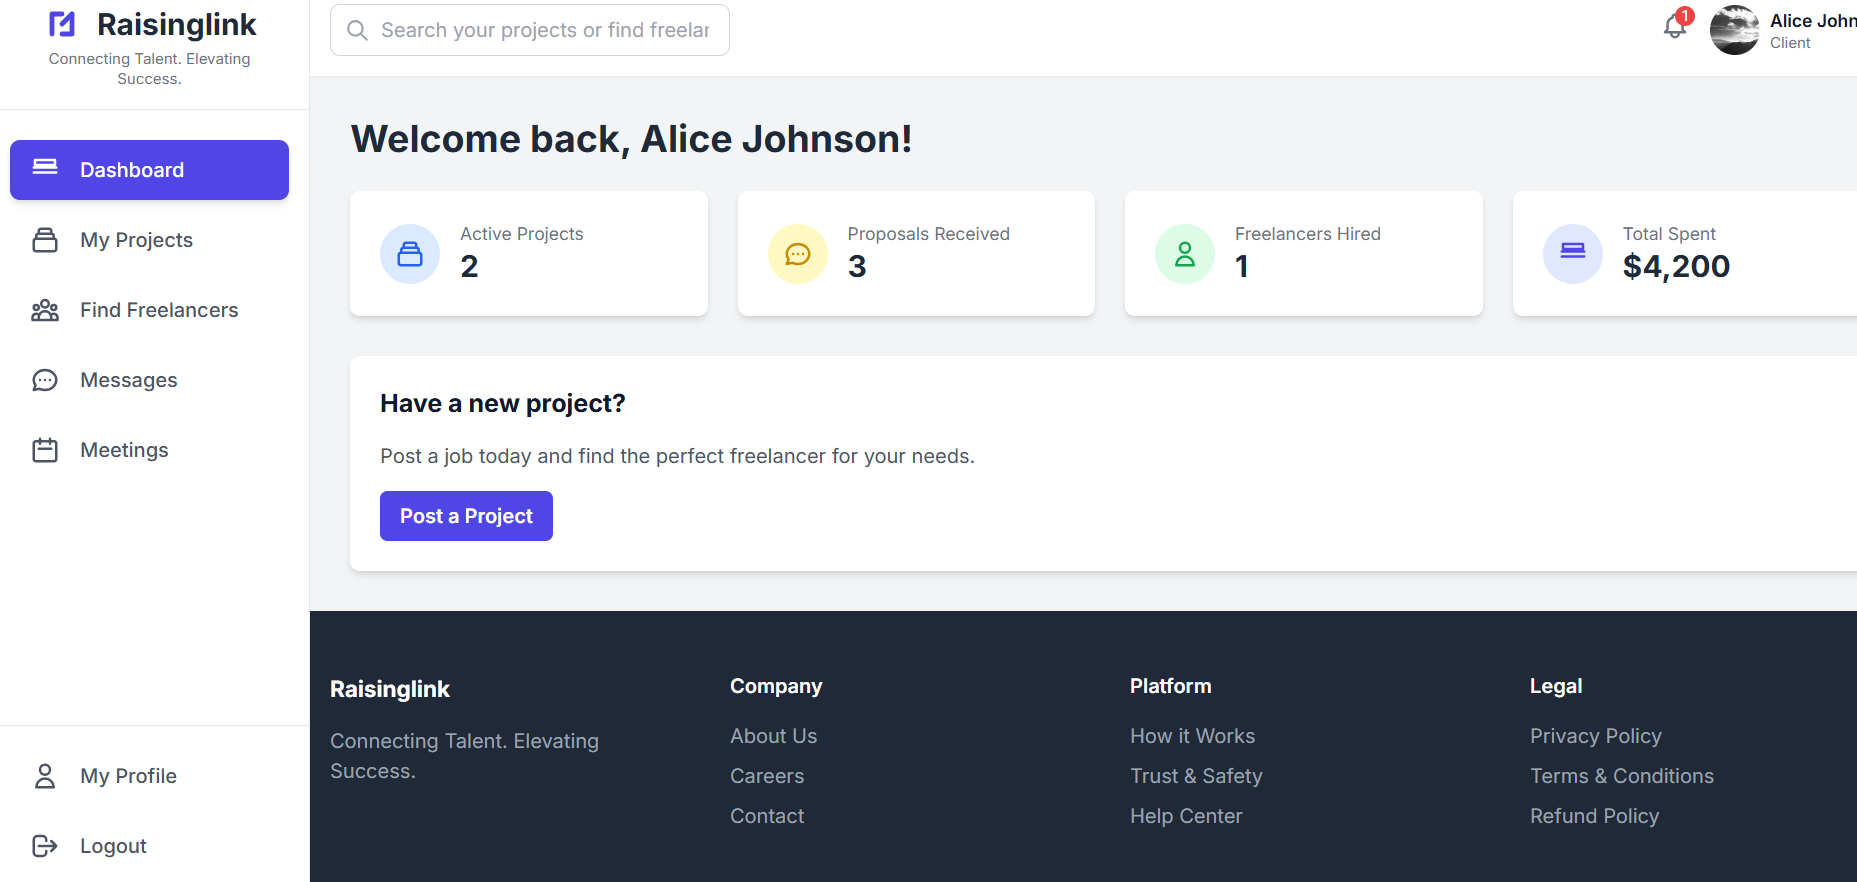The image size is (1857, 882).
Task: Open the Contact footer link
Action: coord(767,816)
